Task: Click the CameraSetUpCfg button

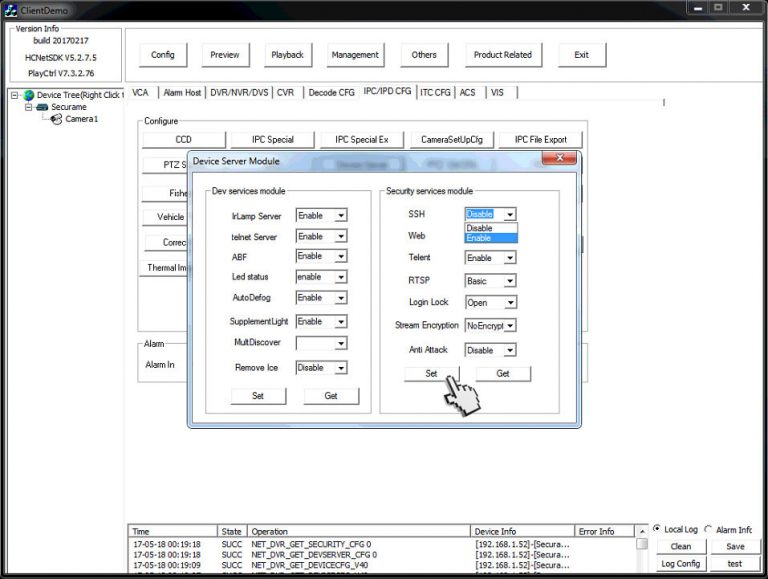Action: point(452,140)
